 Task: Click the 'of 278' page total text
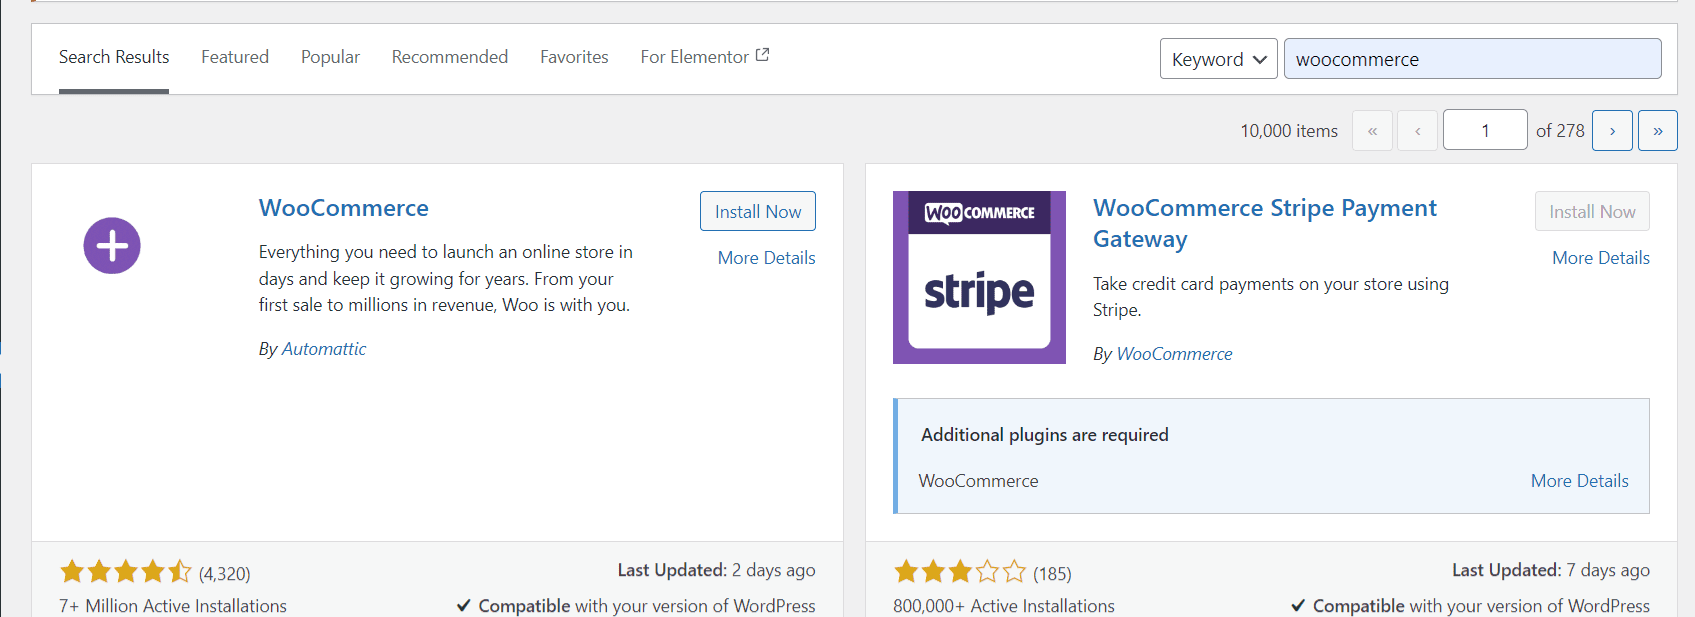tap(1560, 131)
